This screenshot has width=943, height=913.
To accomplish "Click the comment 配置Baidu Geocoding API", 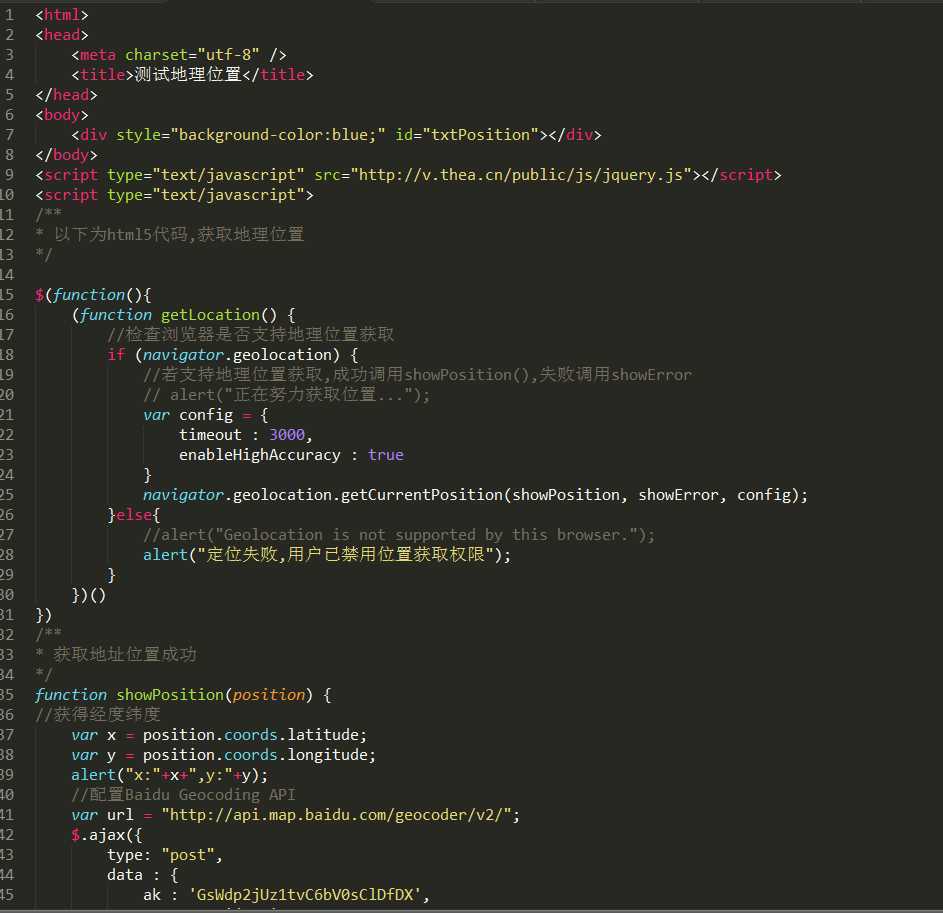I will 183,795.
